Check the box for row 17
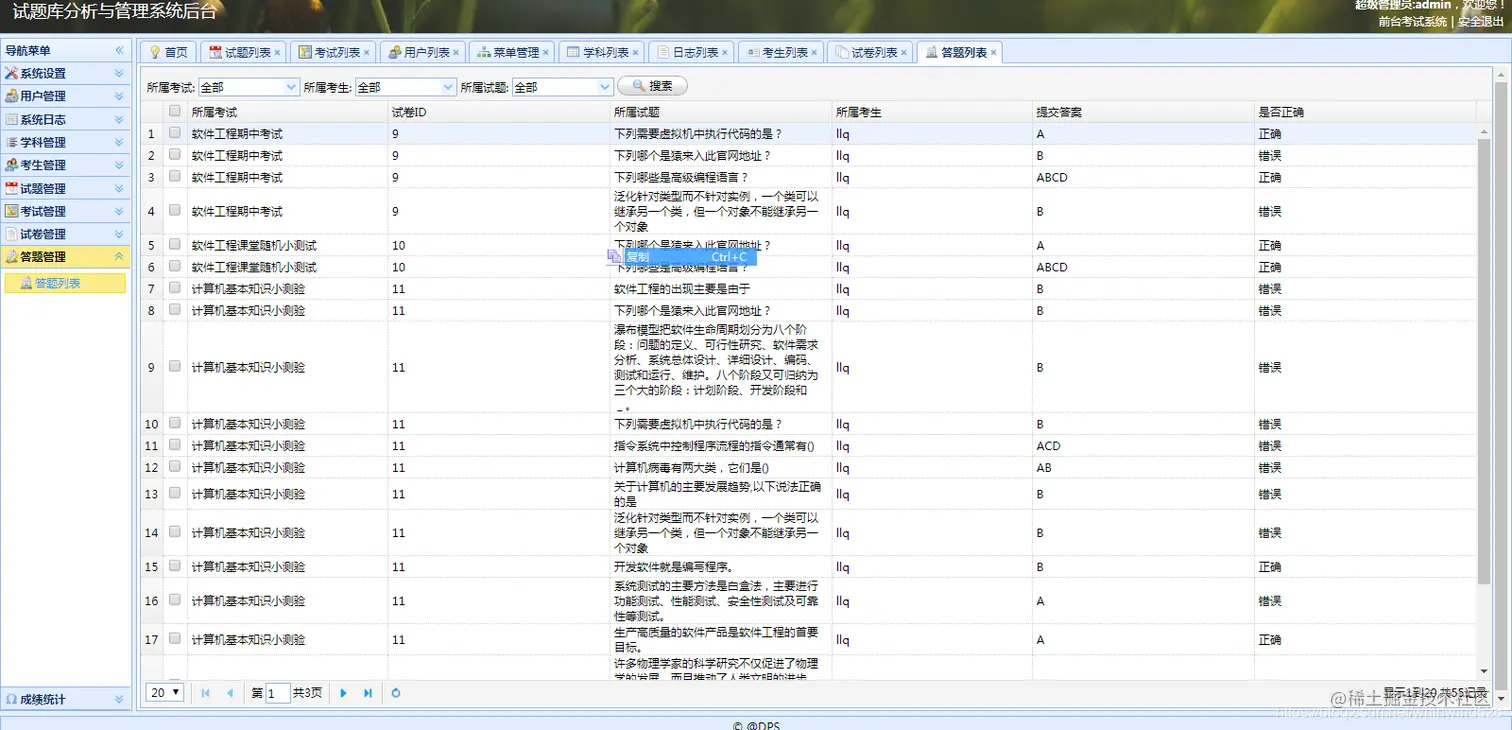 [x=175, y=638]
